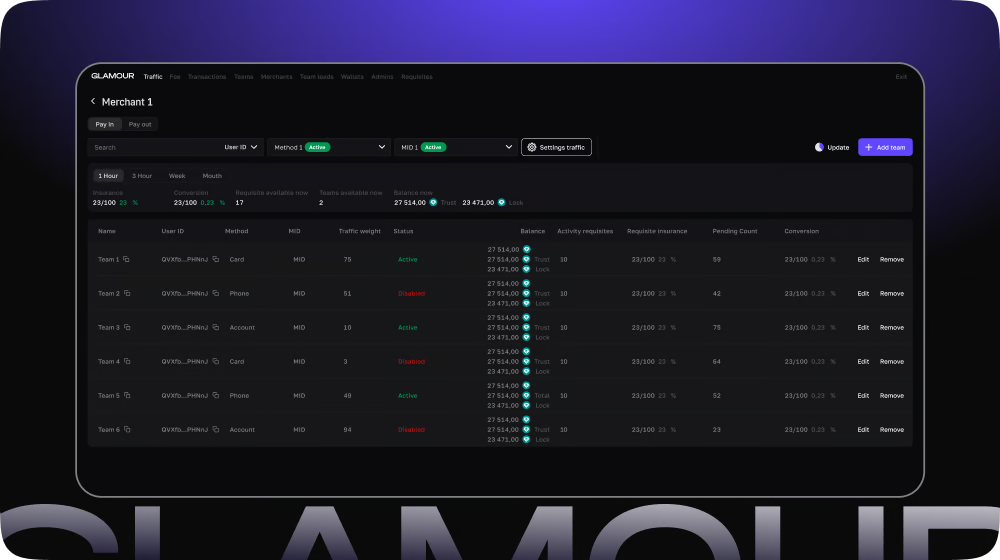Copy the Team 6 name
This screenshot has height=560, width=1000.
[127, 430]
